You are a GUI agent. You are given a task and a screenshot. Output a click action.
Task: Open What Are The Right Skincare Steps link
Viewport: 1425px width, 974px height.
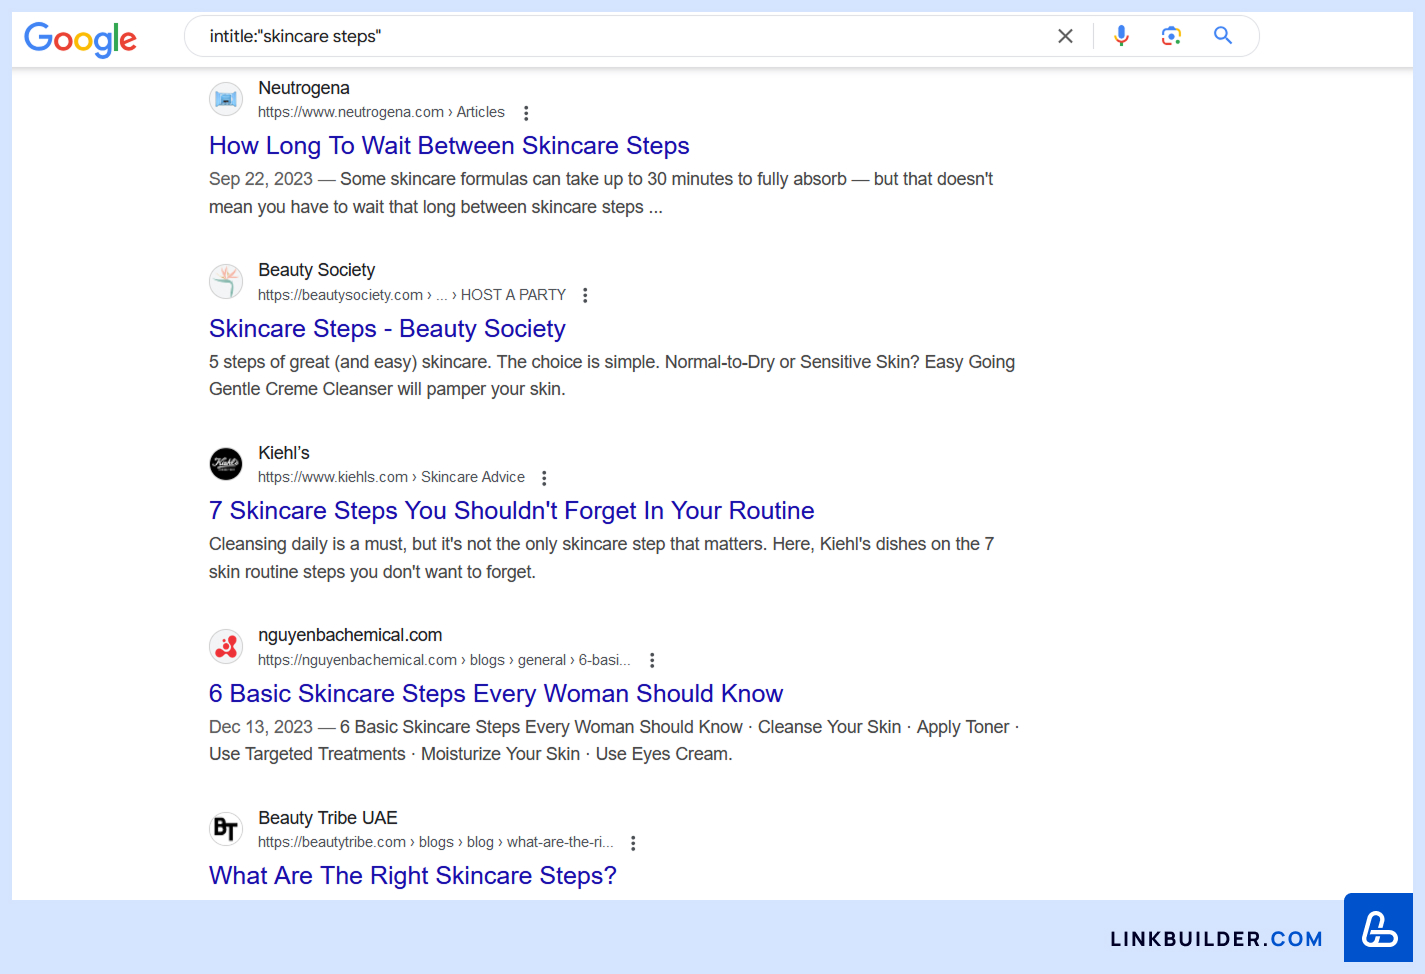tap(413, 876)
